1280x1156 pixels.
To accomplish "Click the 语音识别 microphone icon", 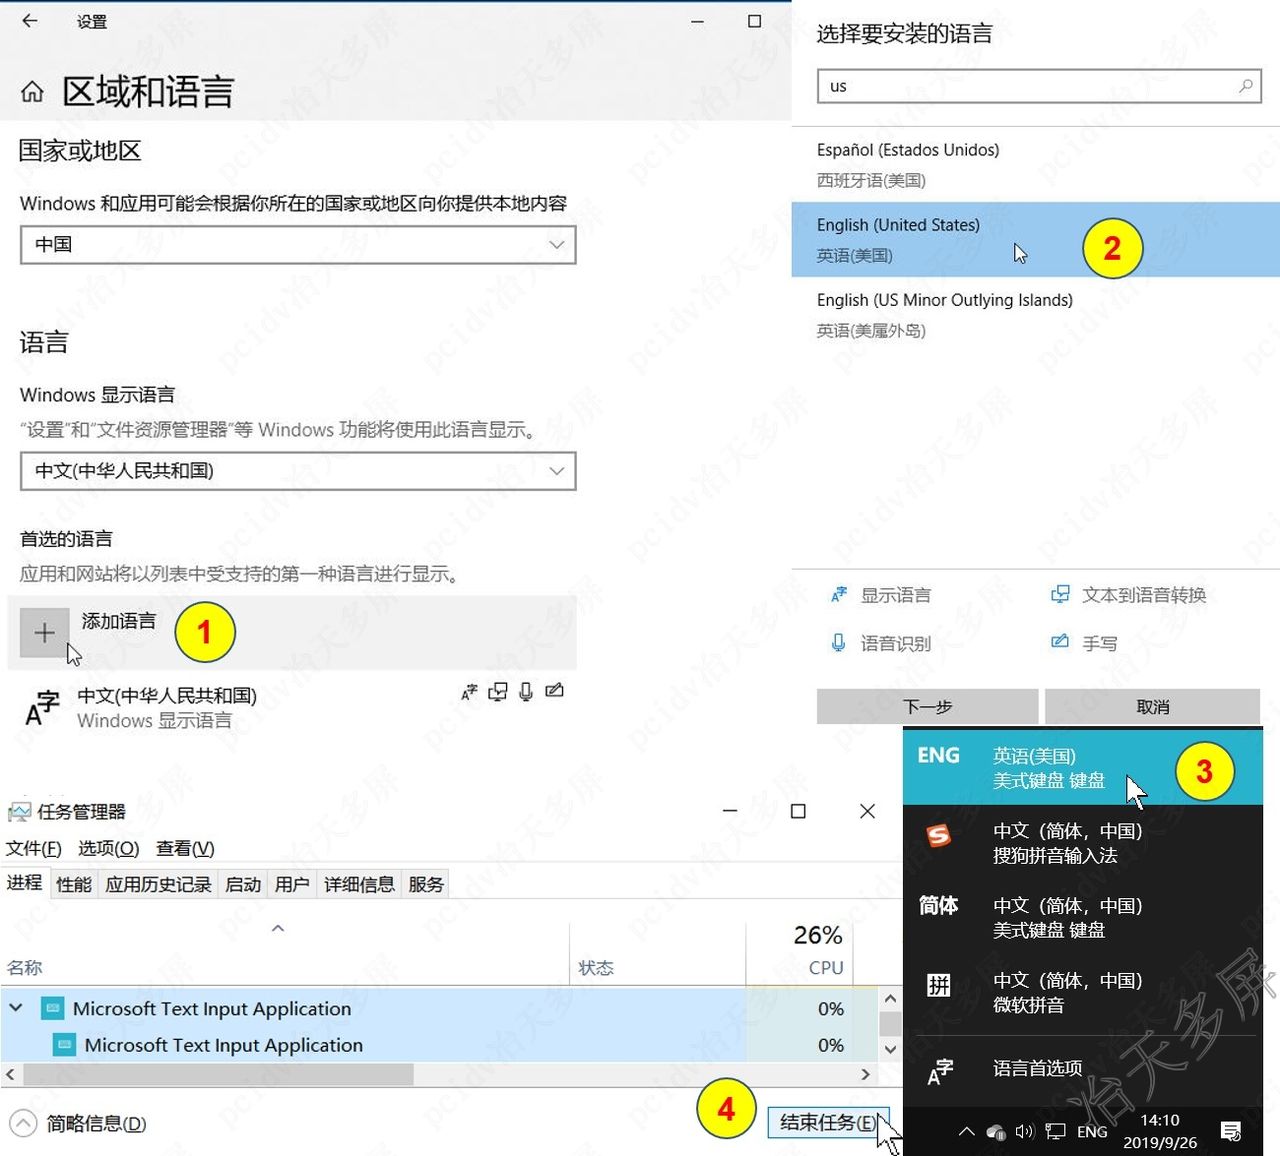I will pyautogui.click(x=839, y=643).
